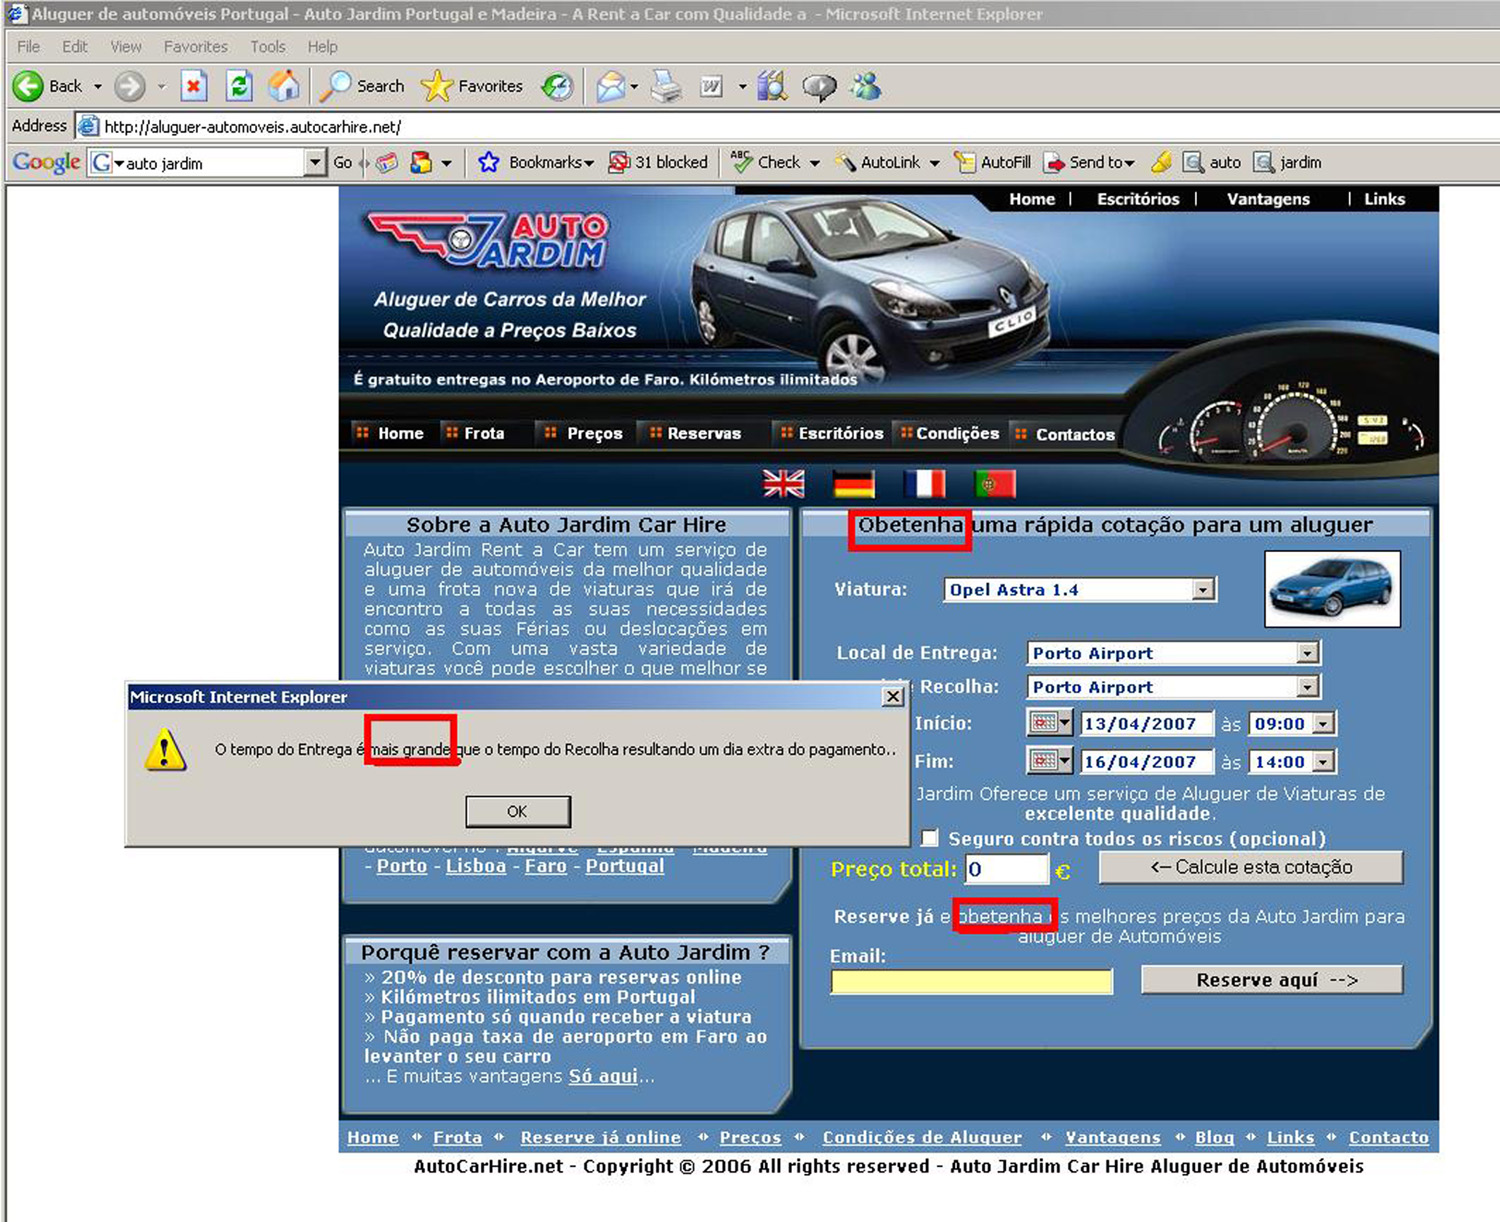Run the spell Check icon
Image resolution: width=1500 pixels, height=1222 pixels.
point(741,162)
